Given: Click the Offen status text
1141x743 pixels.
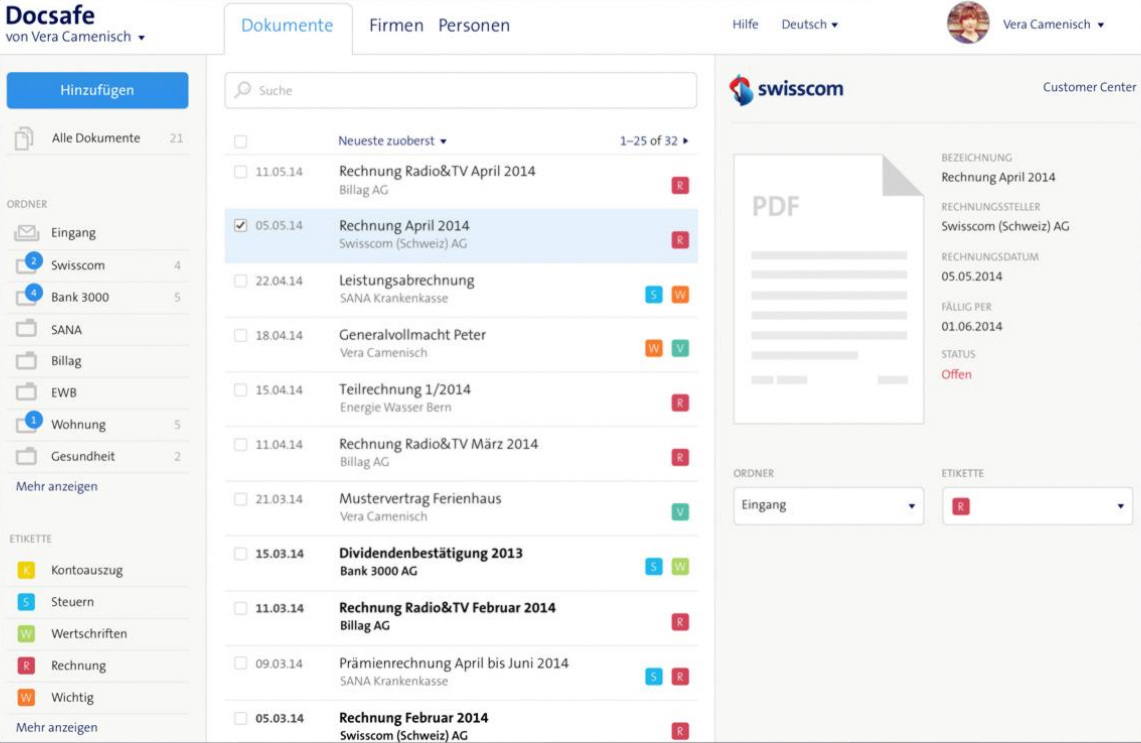Looking at the screenshot, I should point(956,375).
